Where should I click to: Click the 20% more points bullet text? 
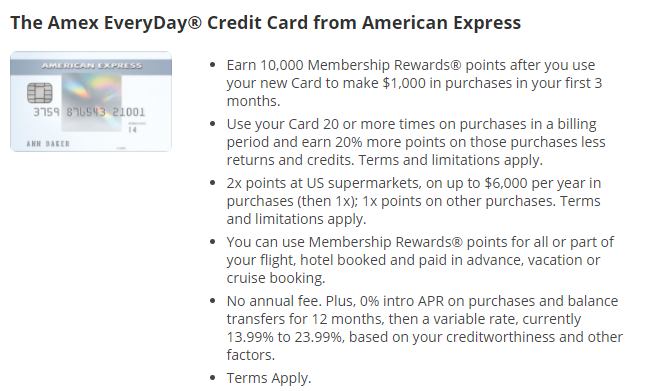416,142
